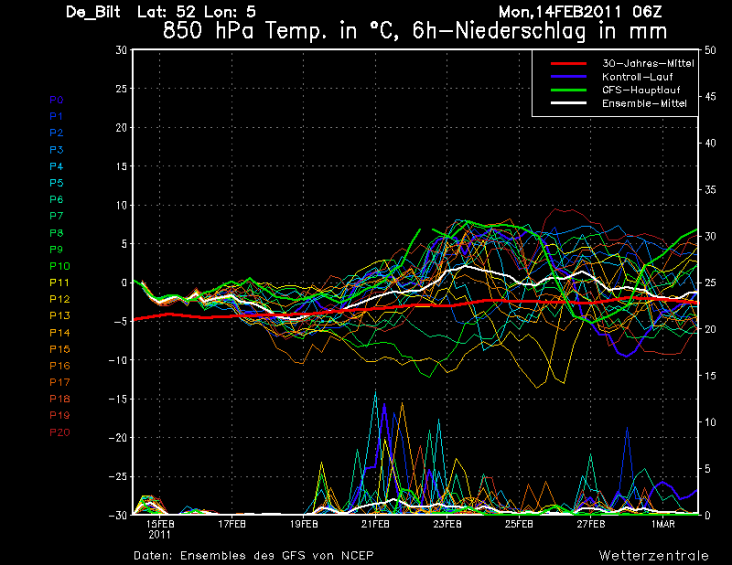Click the P10 ensemble member label
Screen dimensions: 732x565
(x=60, y=266)
